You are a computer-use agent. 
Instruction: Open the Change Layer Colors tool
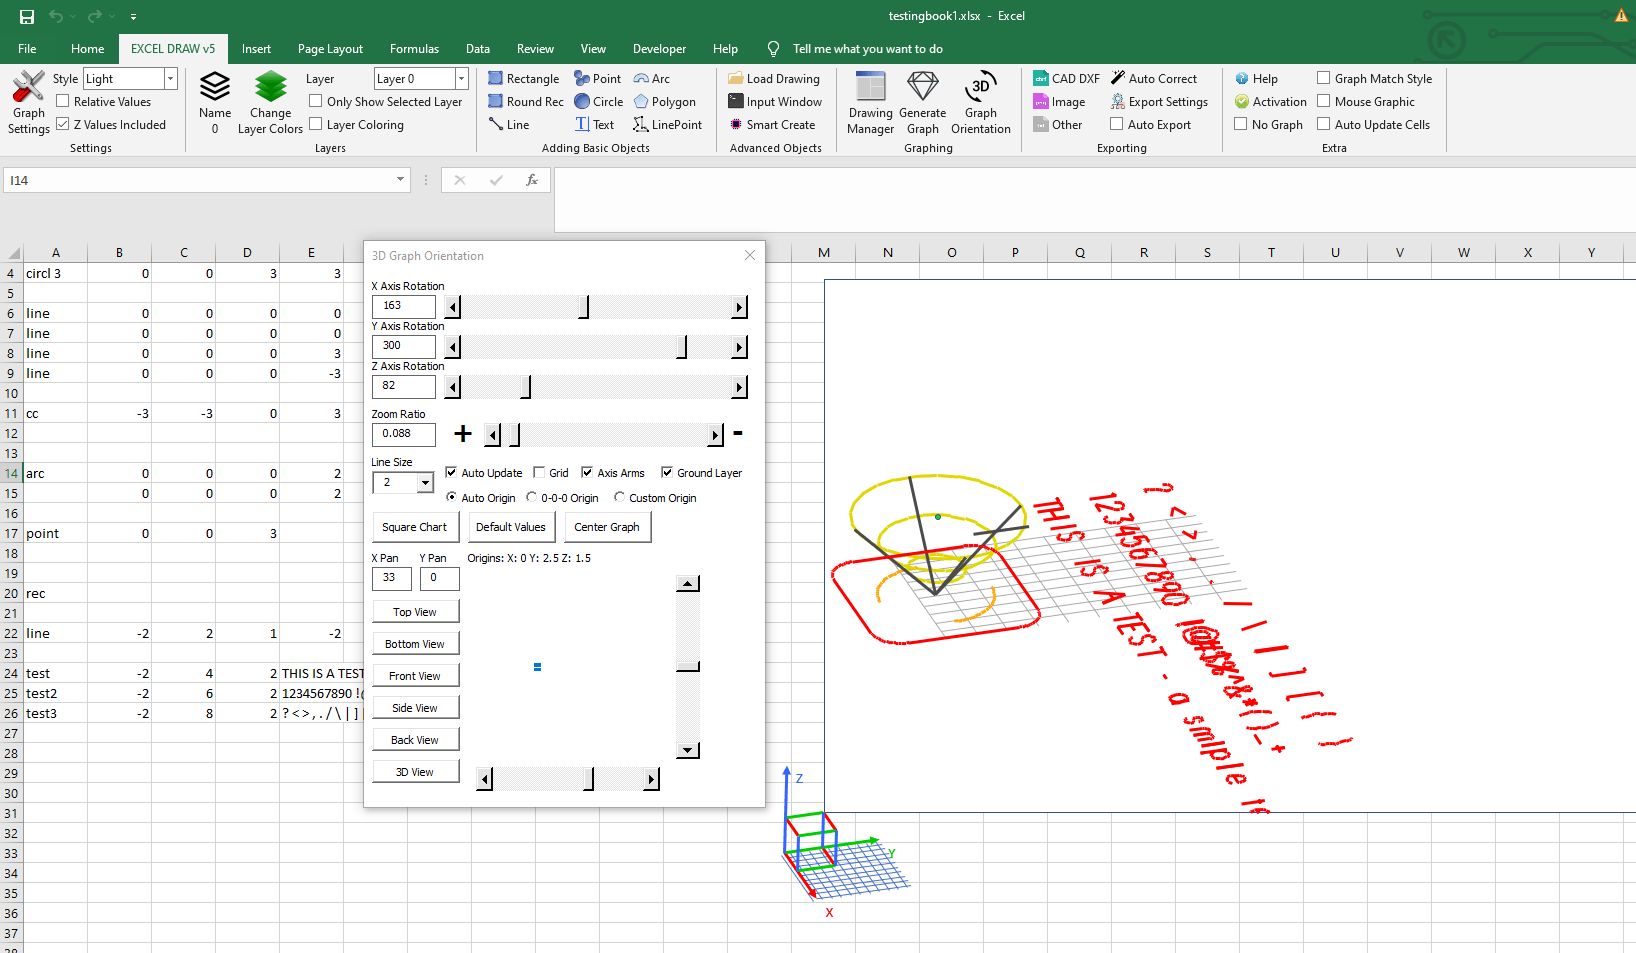point(270,101)
